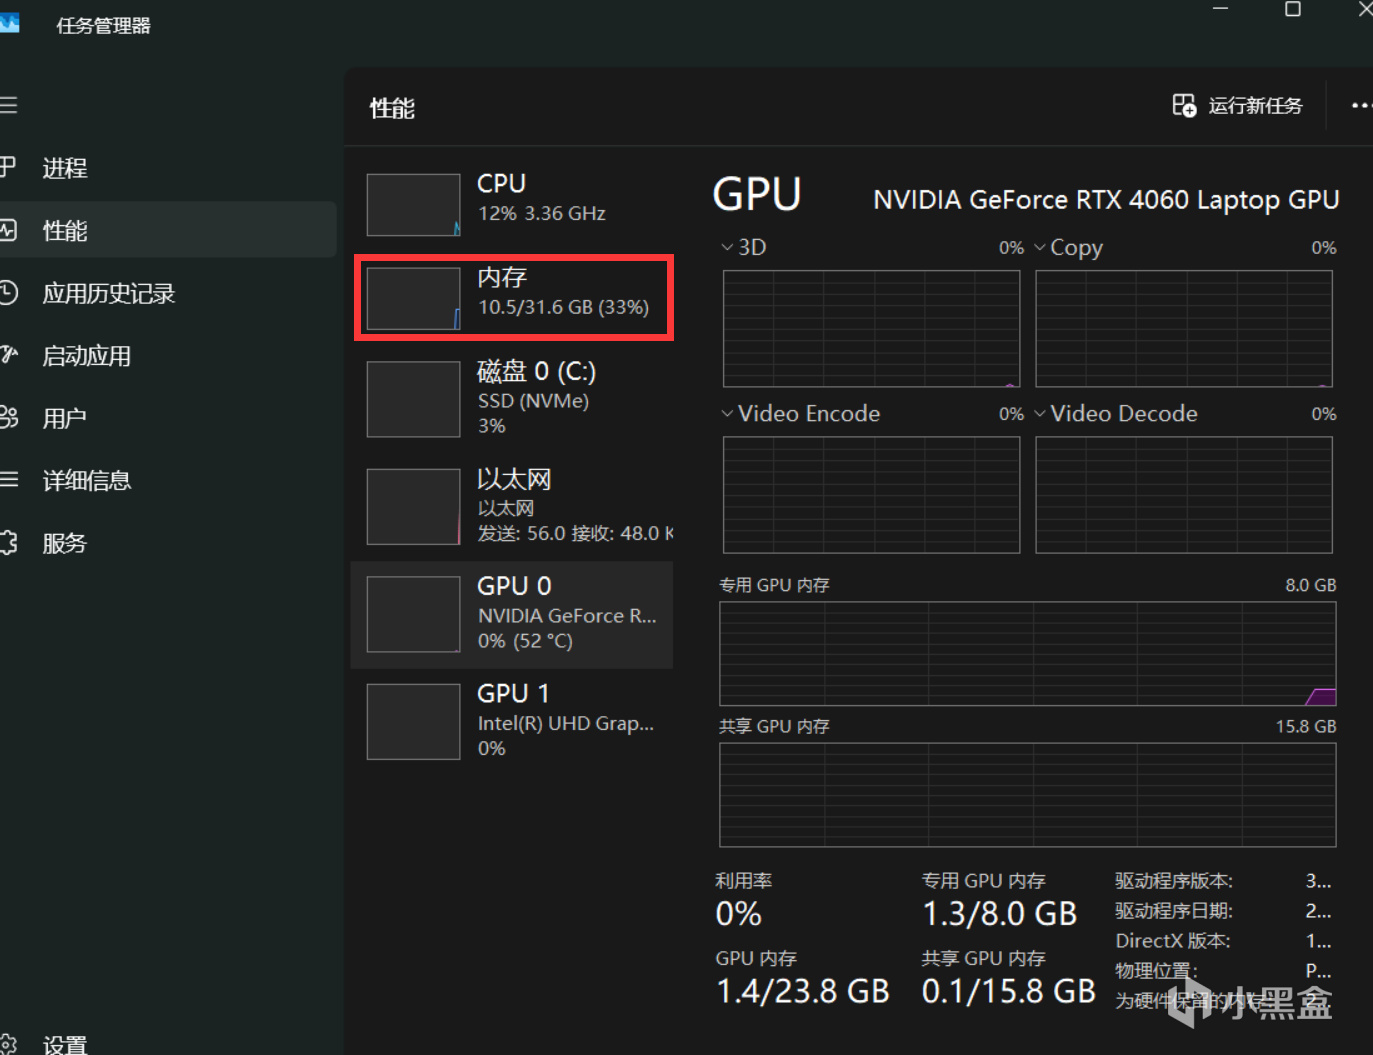Viewport: 1373px width, 1055px height.
Task: Expand the Copy graph dropdown
Action: tap(1040, 247)
